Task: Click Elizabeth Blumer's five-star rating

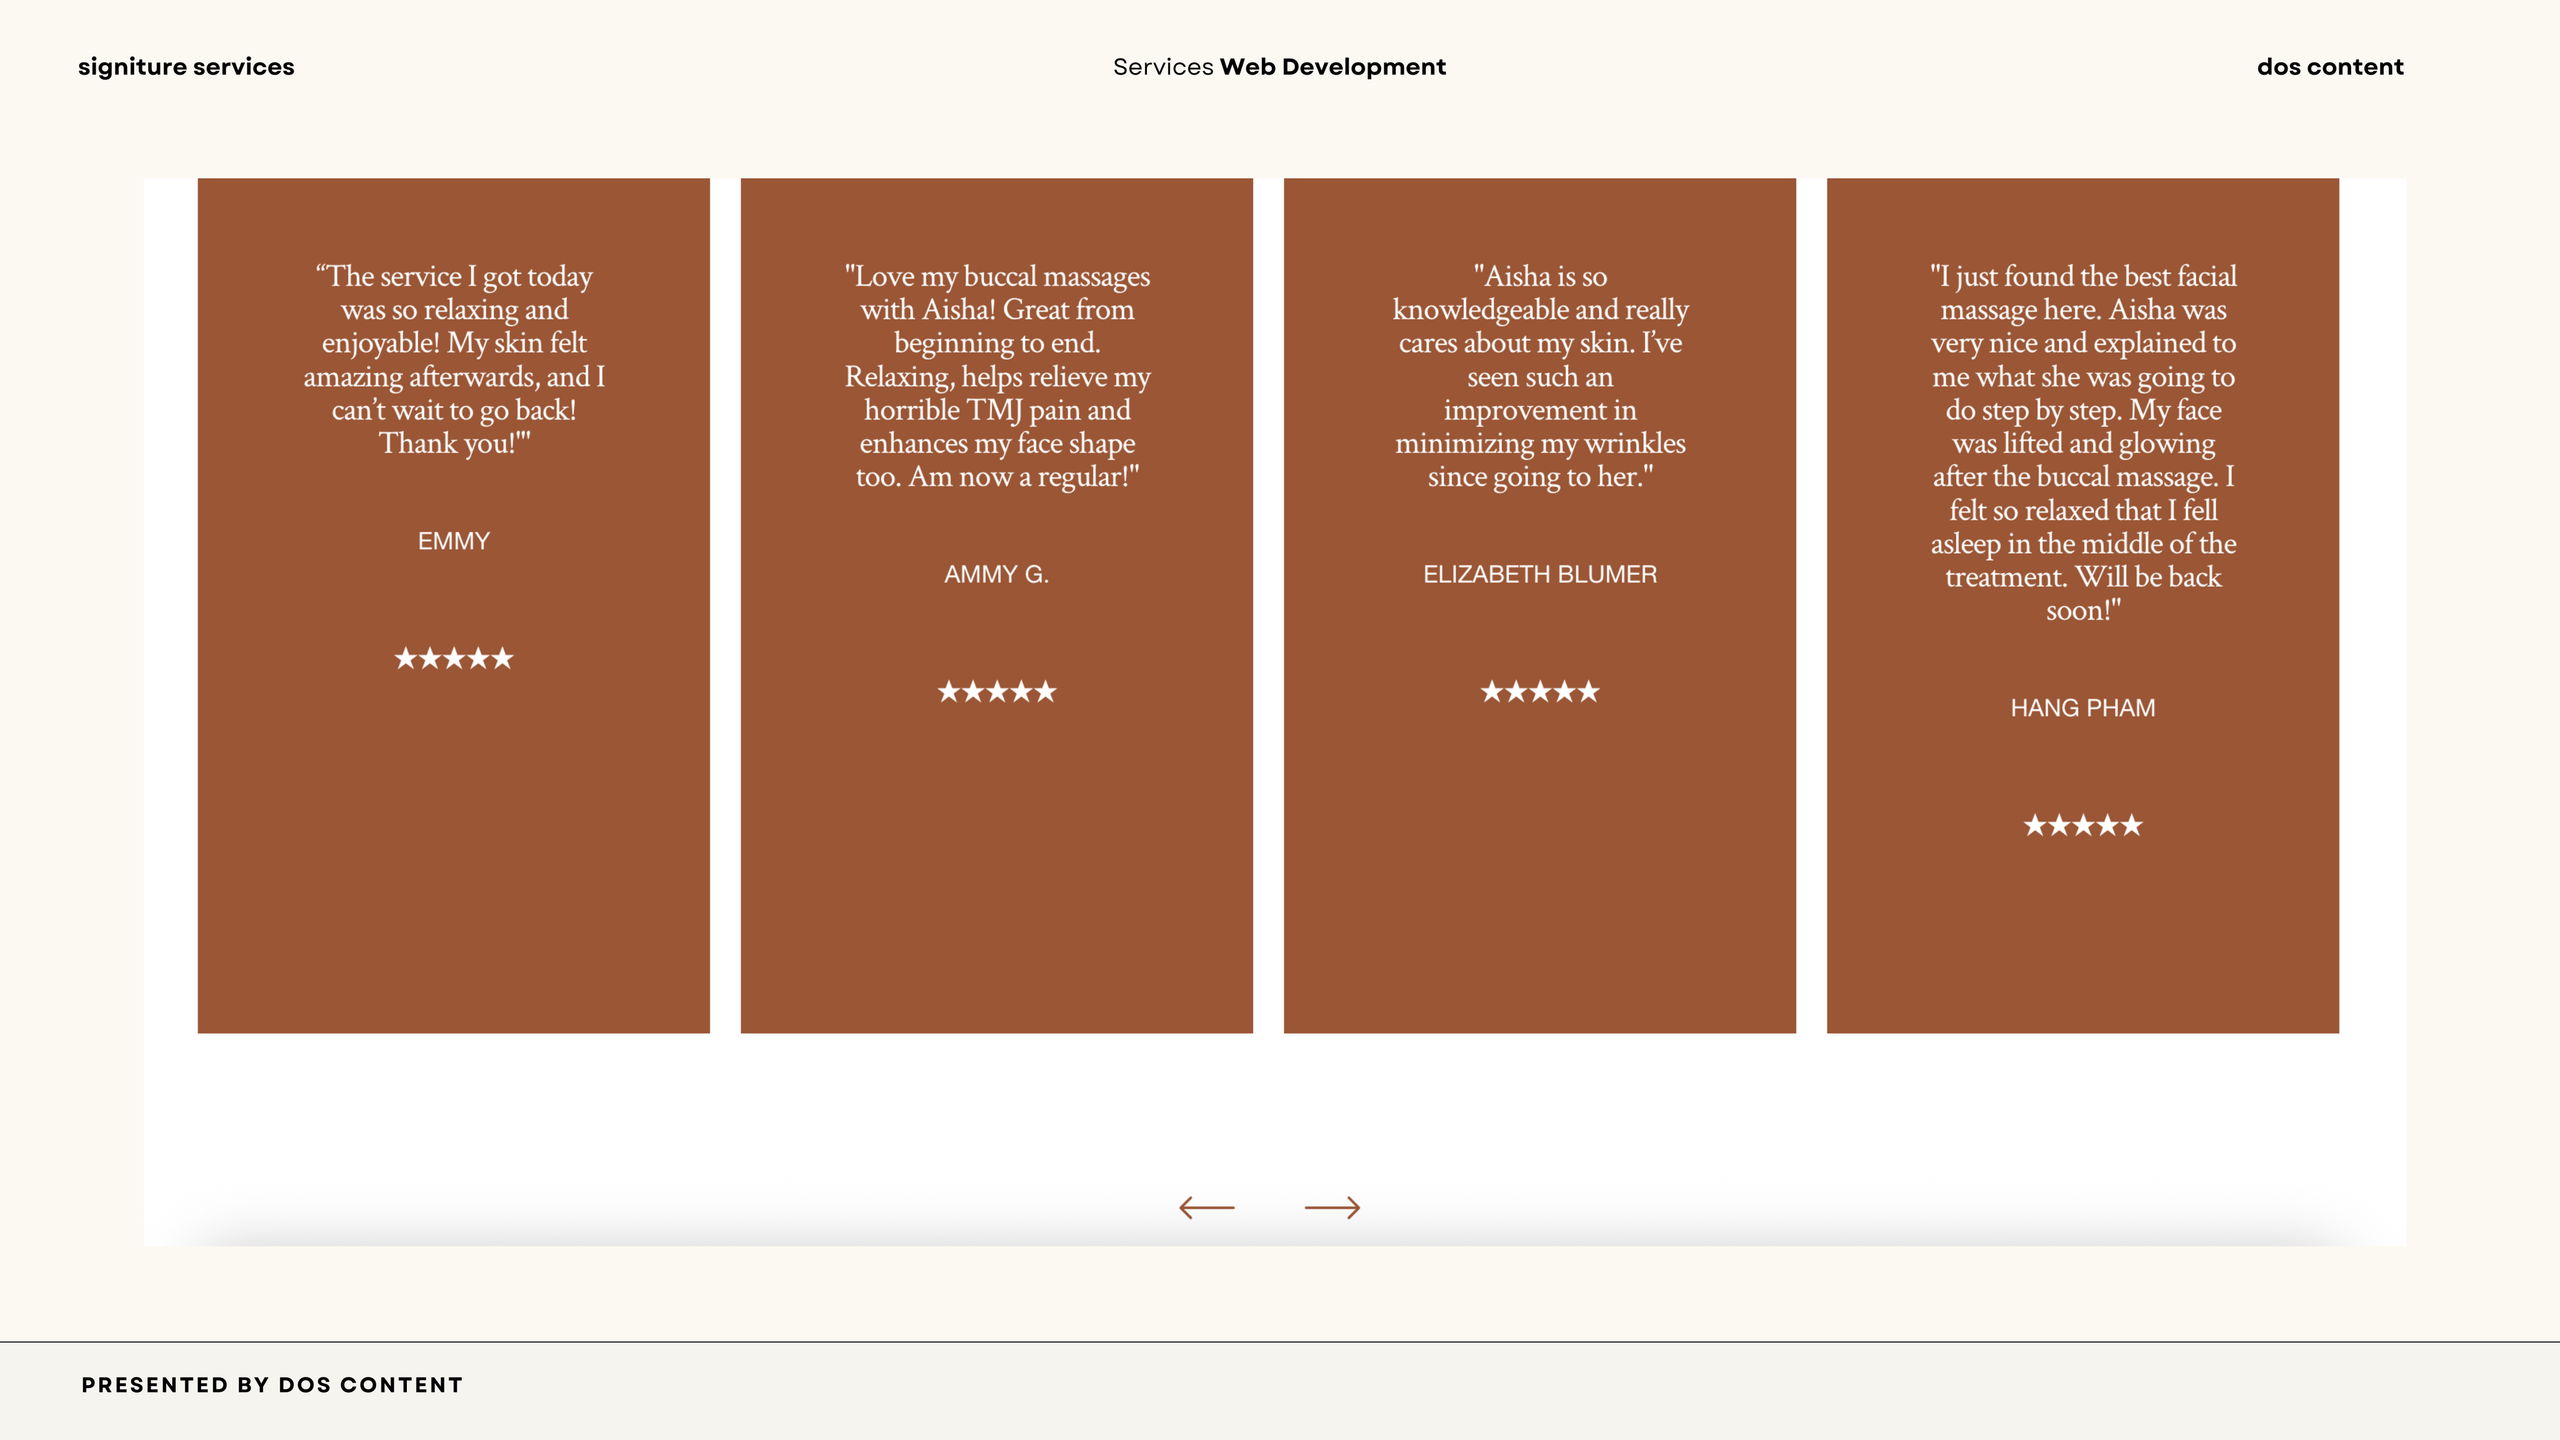Action: (1539, 691)
